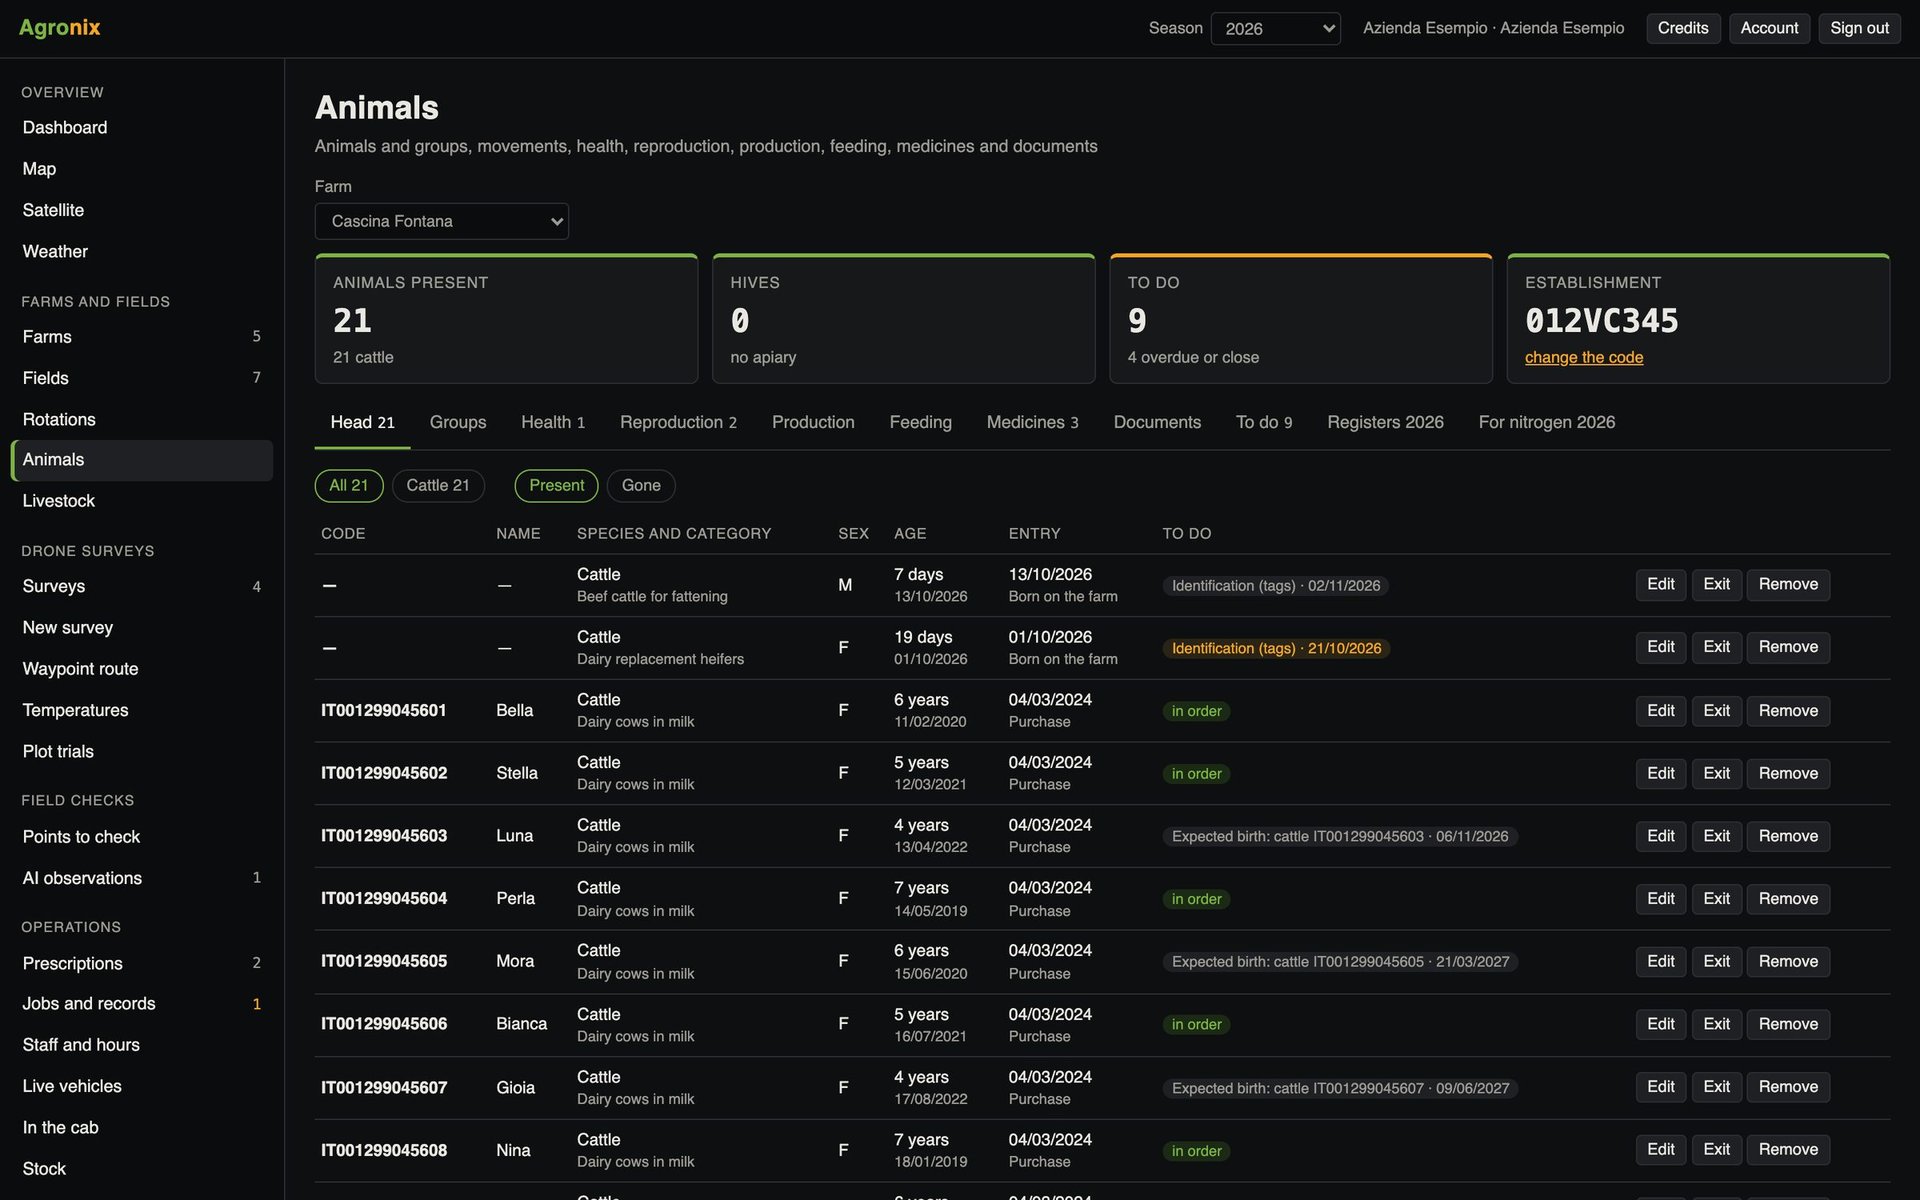Select the Present filter chip
The width and height of the screenshot is (1920, 1200).
[556, 485]
